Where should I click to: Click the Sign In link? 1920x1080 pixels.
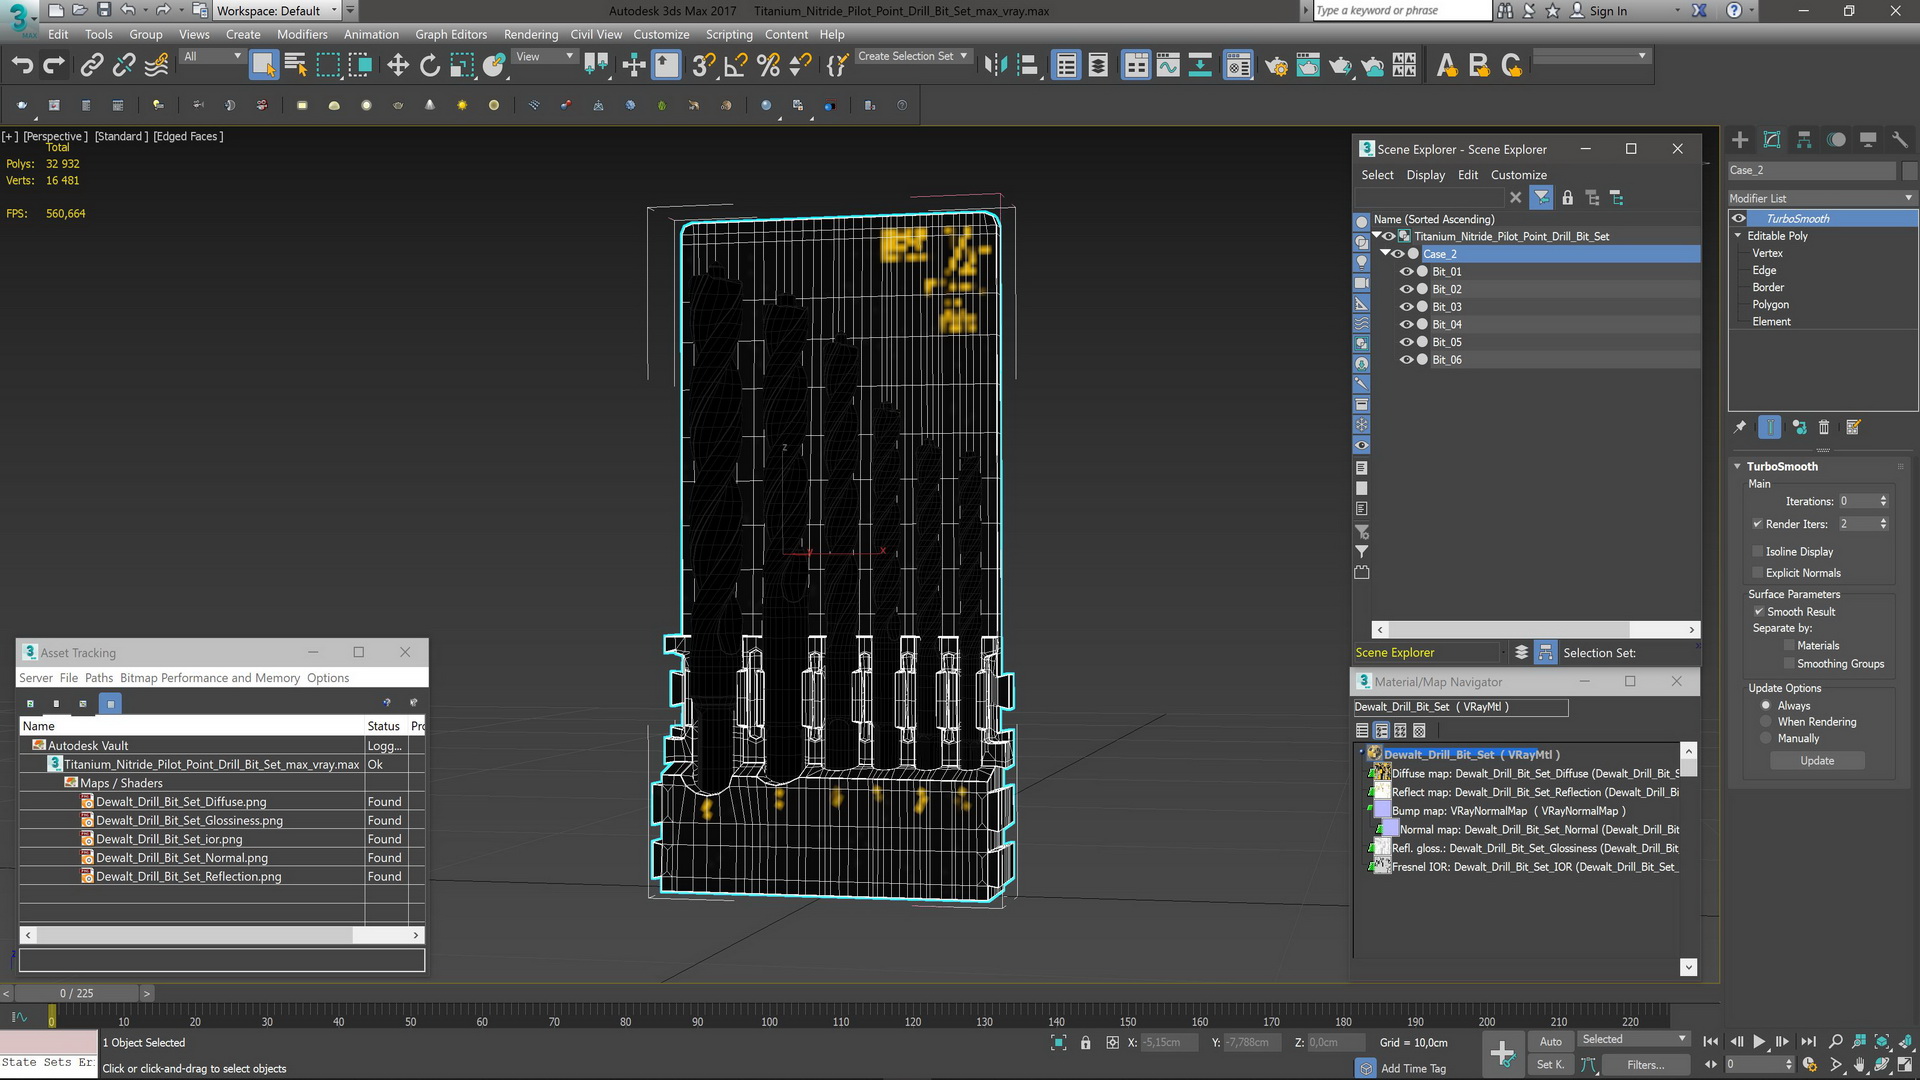(x=1607, y=11)
